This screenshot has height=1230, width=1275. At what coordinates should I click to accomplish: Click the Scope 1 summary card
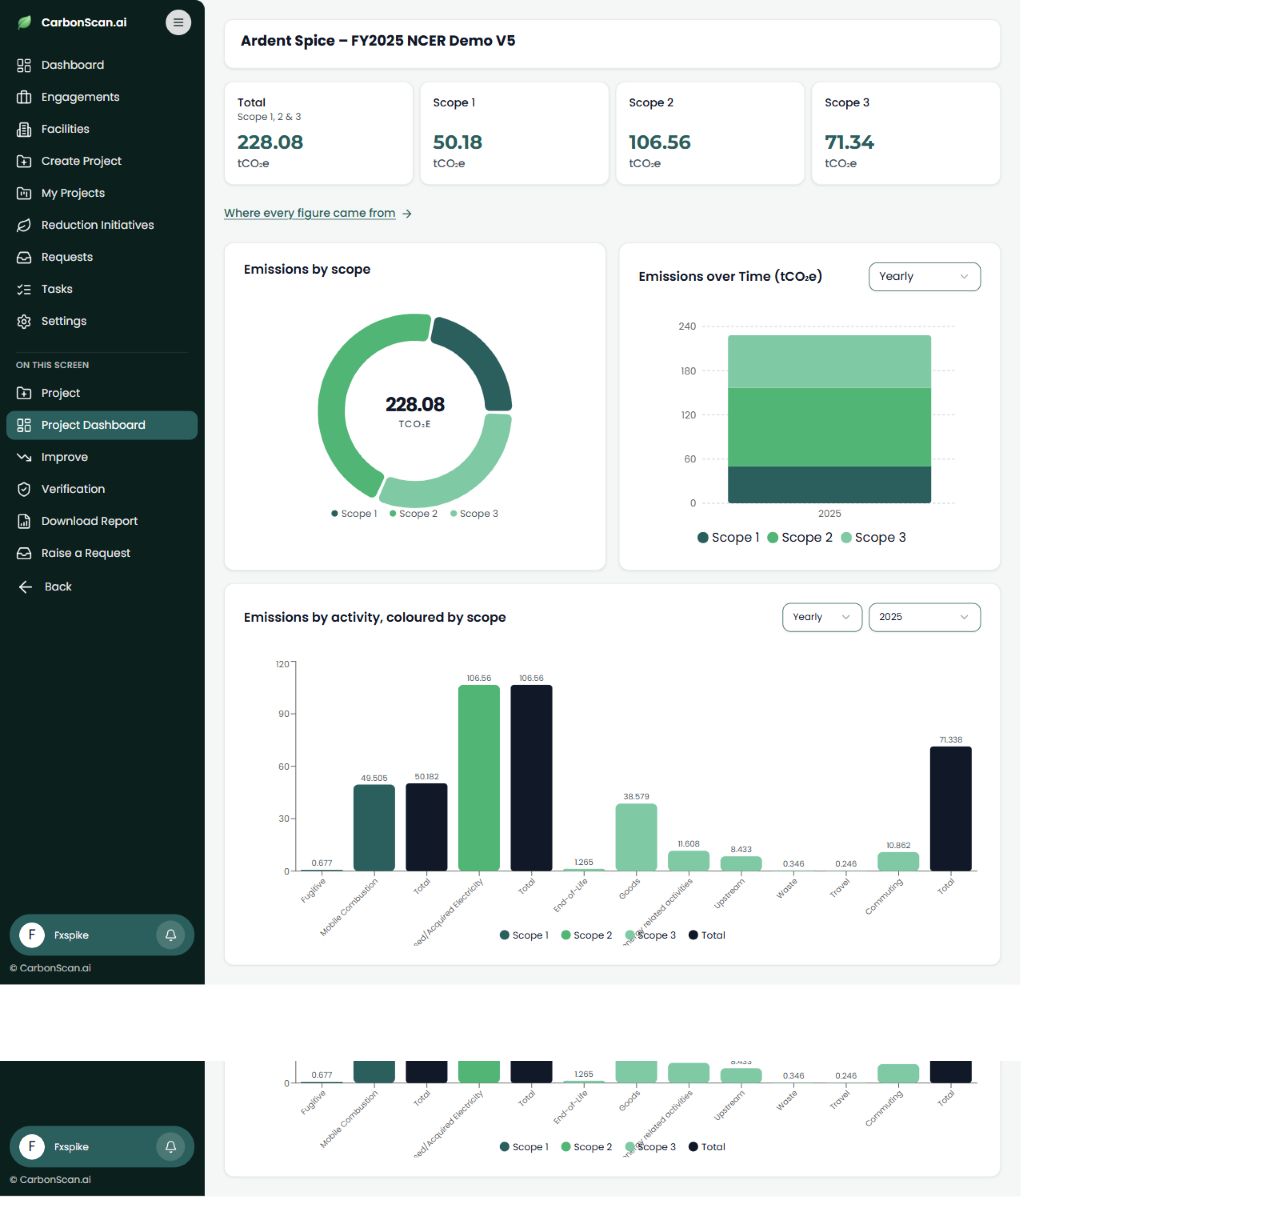click(514, 133)
